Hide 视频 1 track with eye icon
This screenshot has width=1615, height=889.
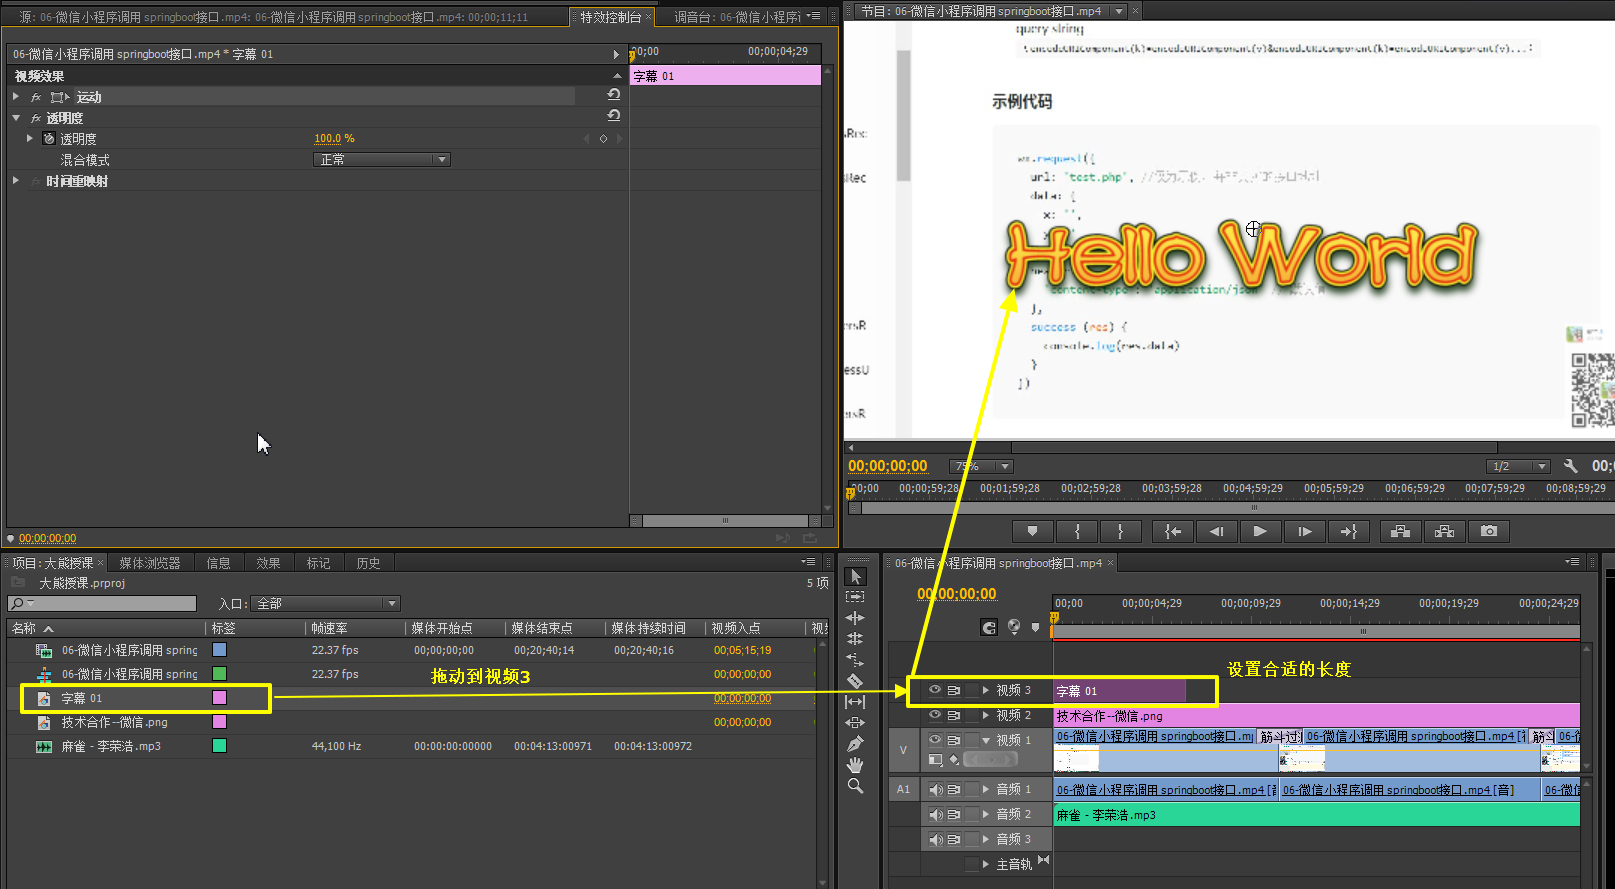click(935, 740)
